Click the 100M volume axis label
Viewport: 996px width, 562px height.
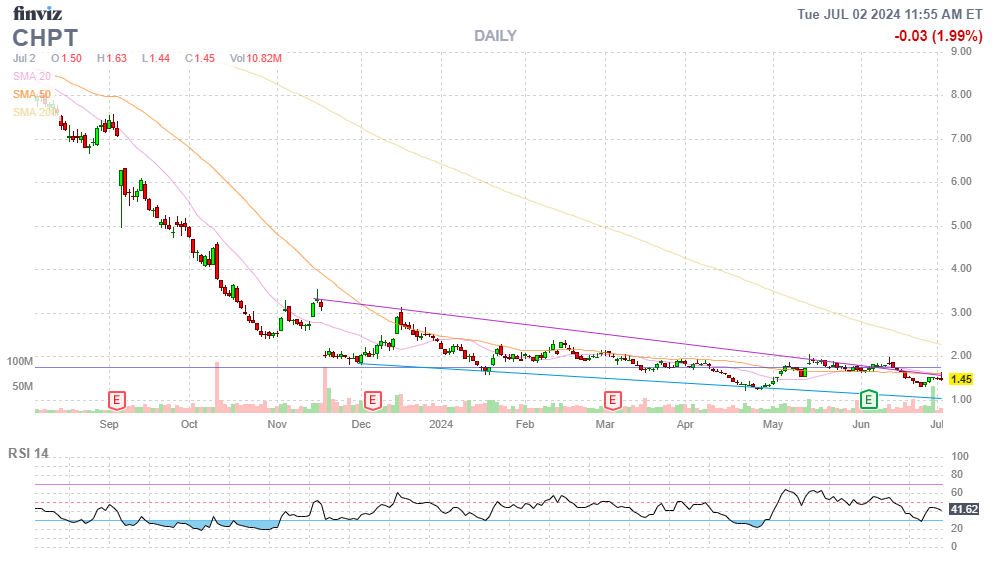click(20, 361)
